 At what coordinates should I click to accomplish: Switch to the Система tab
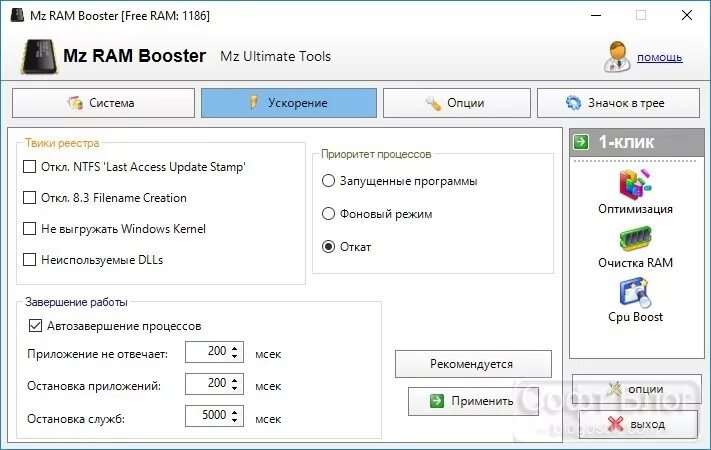pos(103,103)
